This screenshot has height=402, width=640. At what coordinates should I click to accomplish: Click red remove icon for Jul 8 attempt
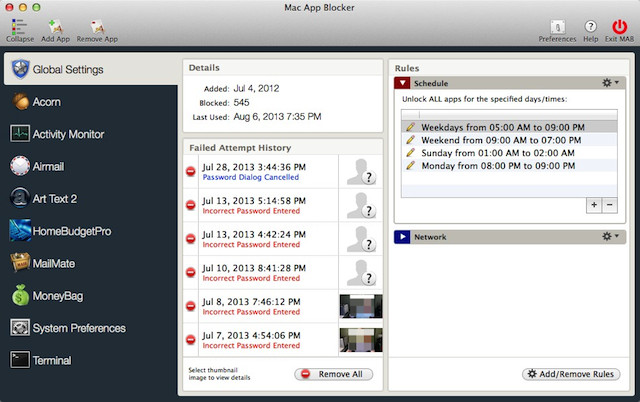click(191, 306)
